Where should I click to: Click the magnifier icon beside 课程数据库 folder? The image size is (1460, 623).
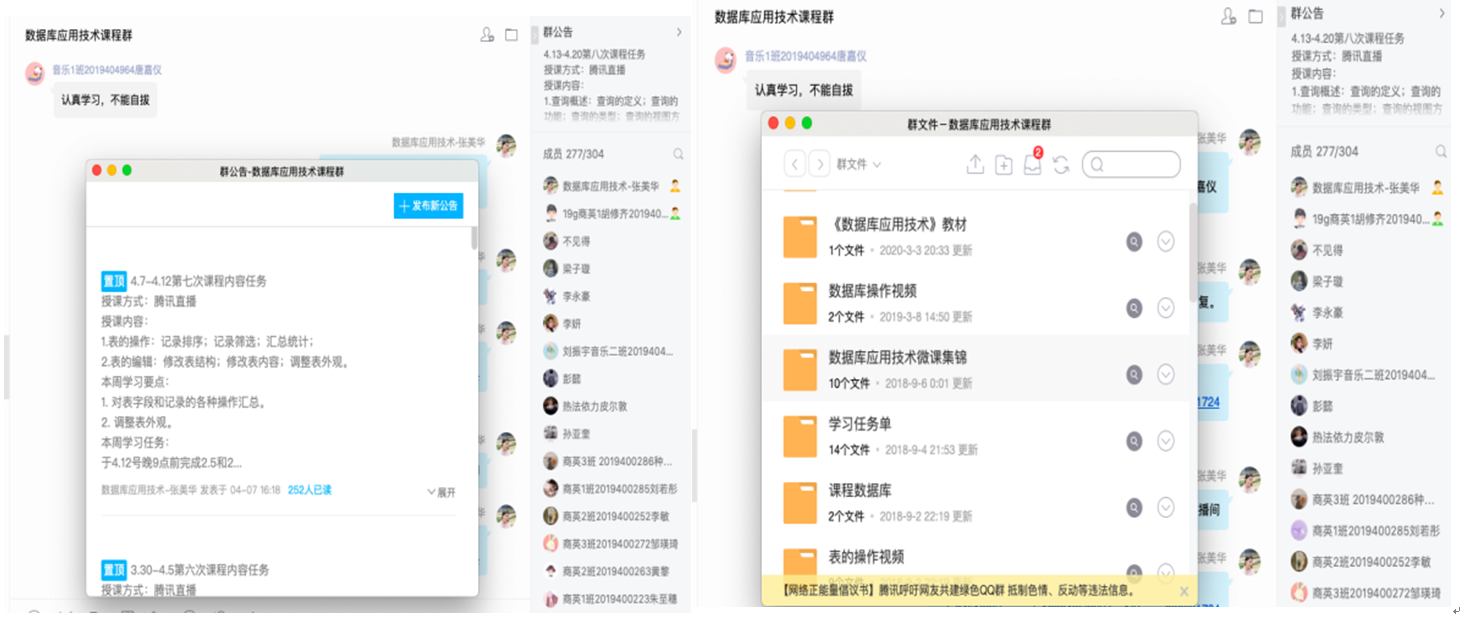1134,507
